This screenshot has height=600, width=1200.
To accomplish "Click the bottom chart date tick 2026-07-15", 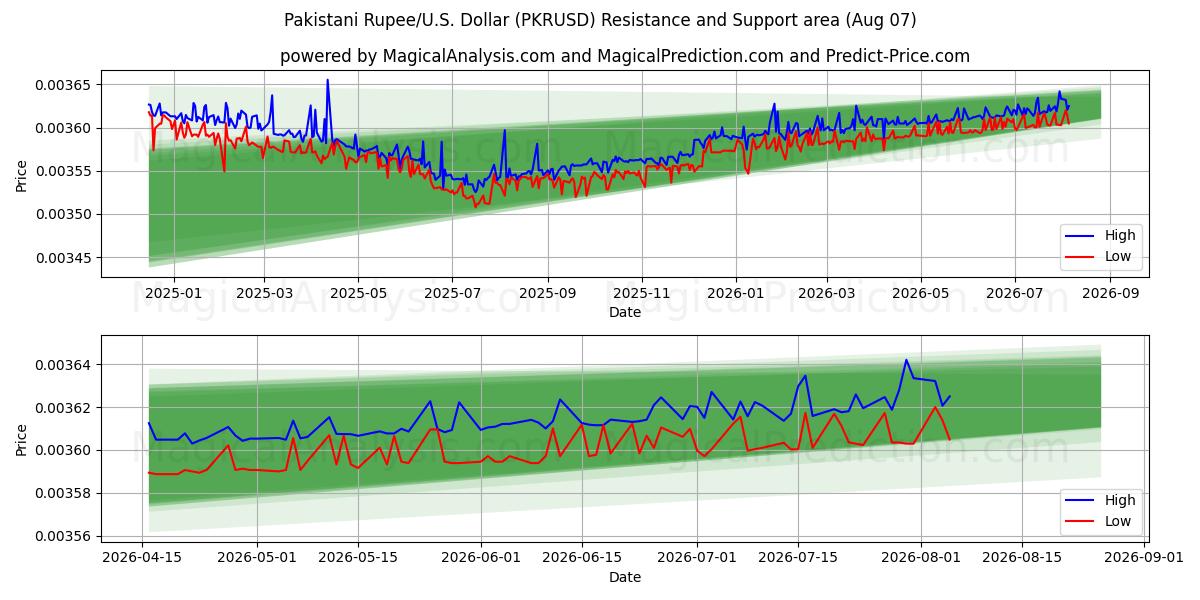I will [798, 558].
